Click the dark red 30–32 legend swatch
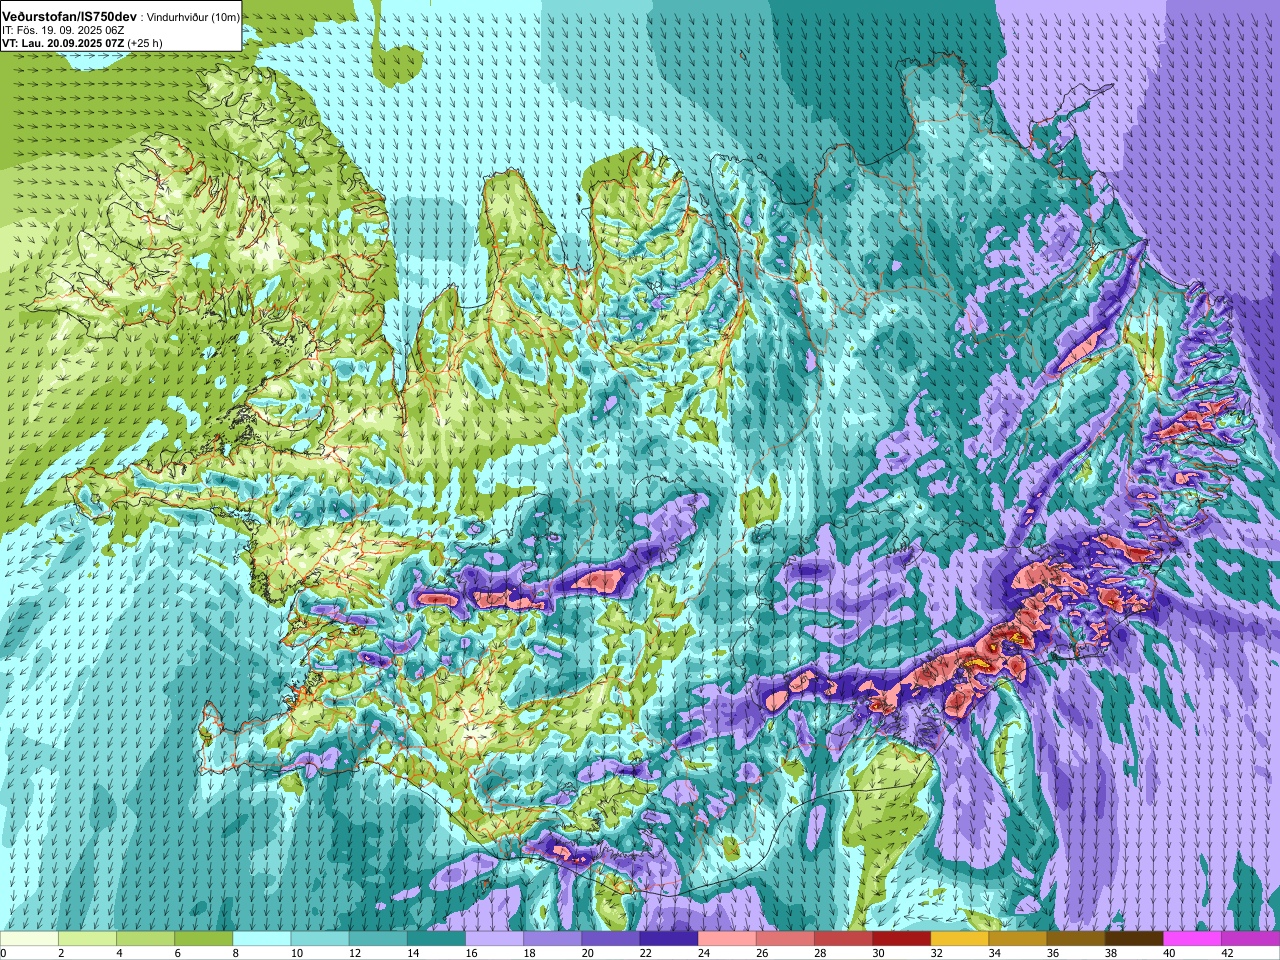This screenshot has width=1280, height=960. click(x=902, y=939)
